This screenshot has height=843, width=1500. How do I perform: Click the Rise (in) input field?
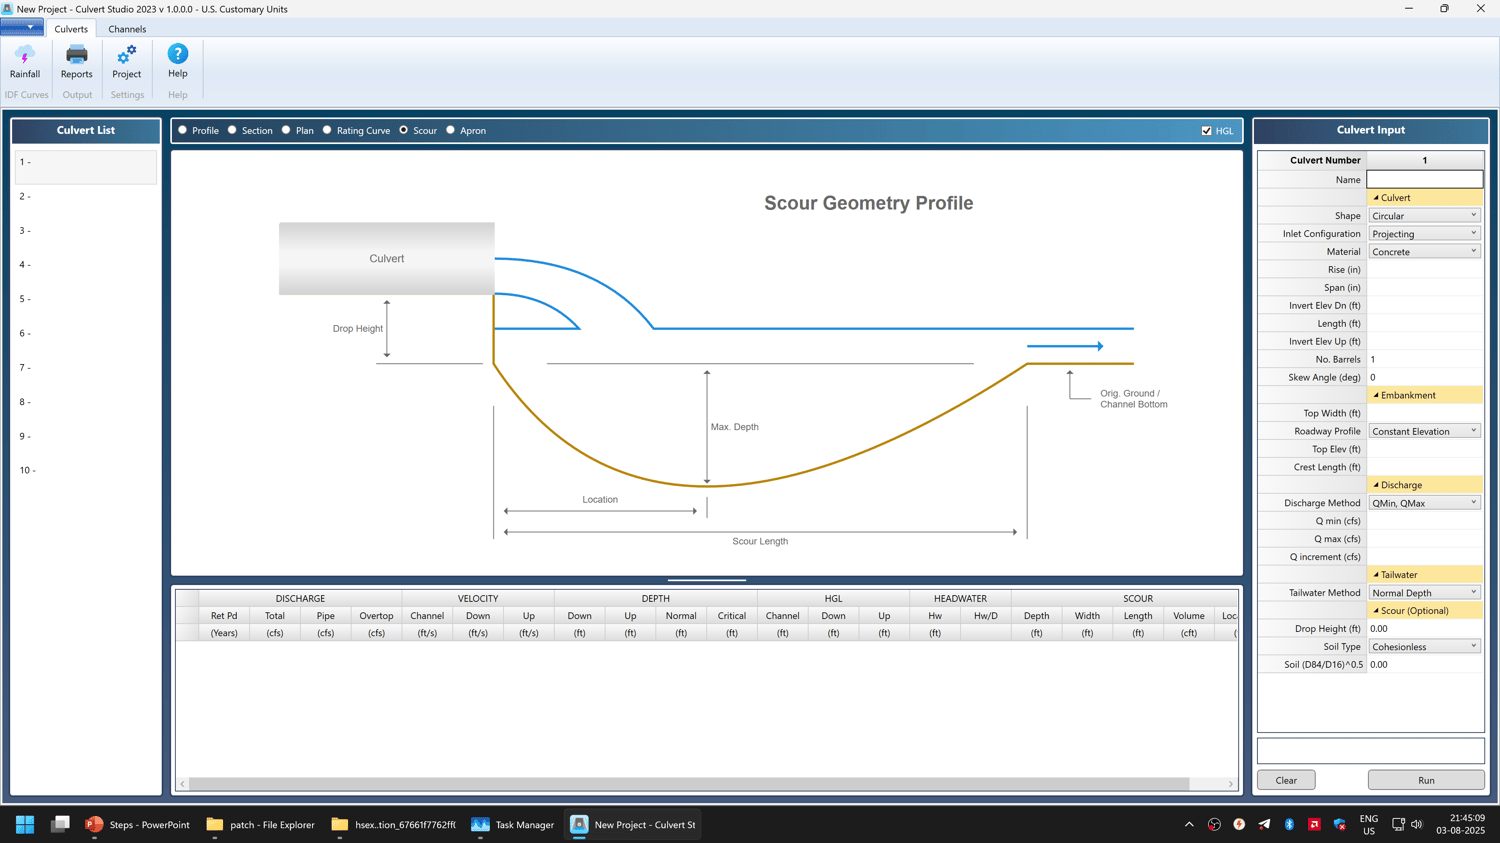[1425, 270]
